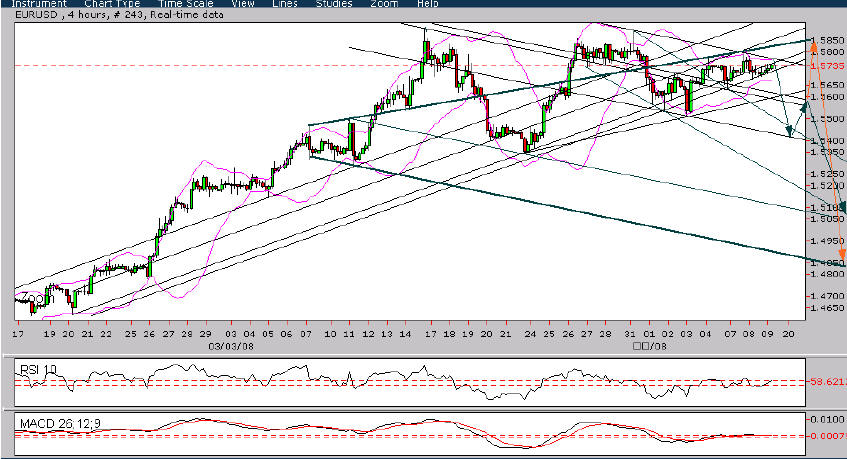Click the 1.5050 price axis label
Screen dimensions: 847x459
click(x=827, y=219)
